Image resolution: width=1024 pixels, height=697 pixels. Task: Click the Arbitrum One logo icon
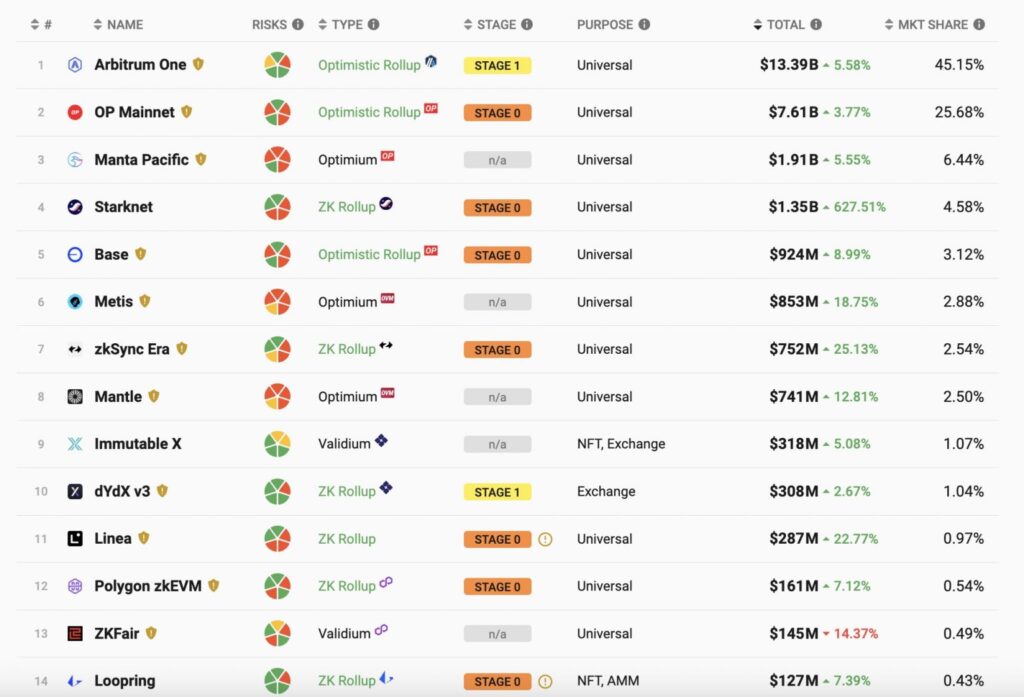[x=75, y=65]
